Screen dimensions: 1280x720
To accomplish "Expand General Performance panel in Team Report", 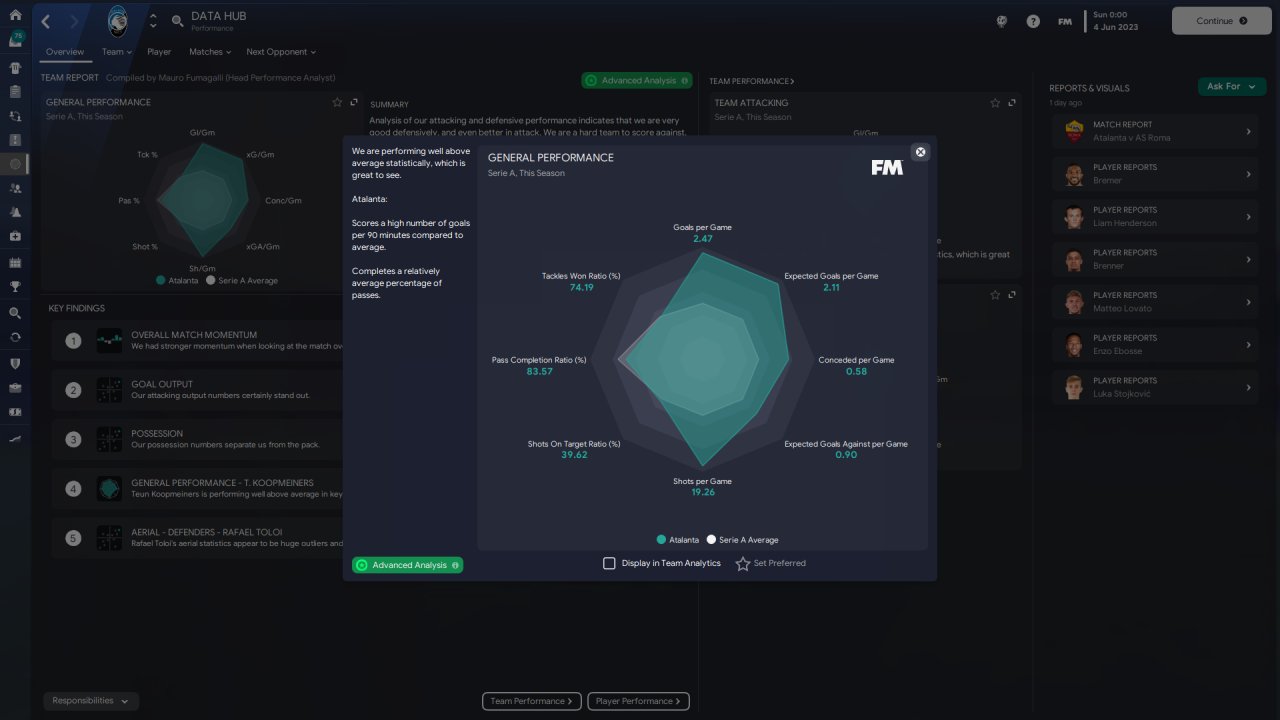I will point(354,102).
